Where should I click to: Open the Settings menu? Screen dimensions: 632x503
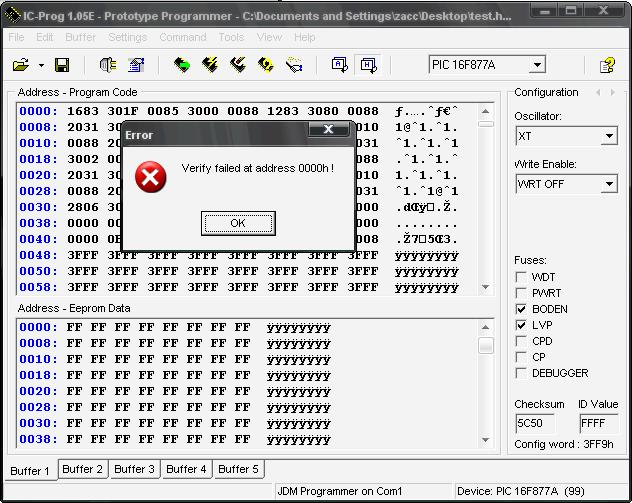pyautogui.click(x=128, y=37)
